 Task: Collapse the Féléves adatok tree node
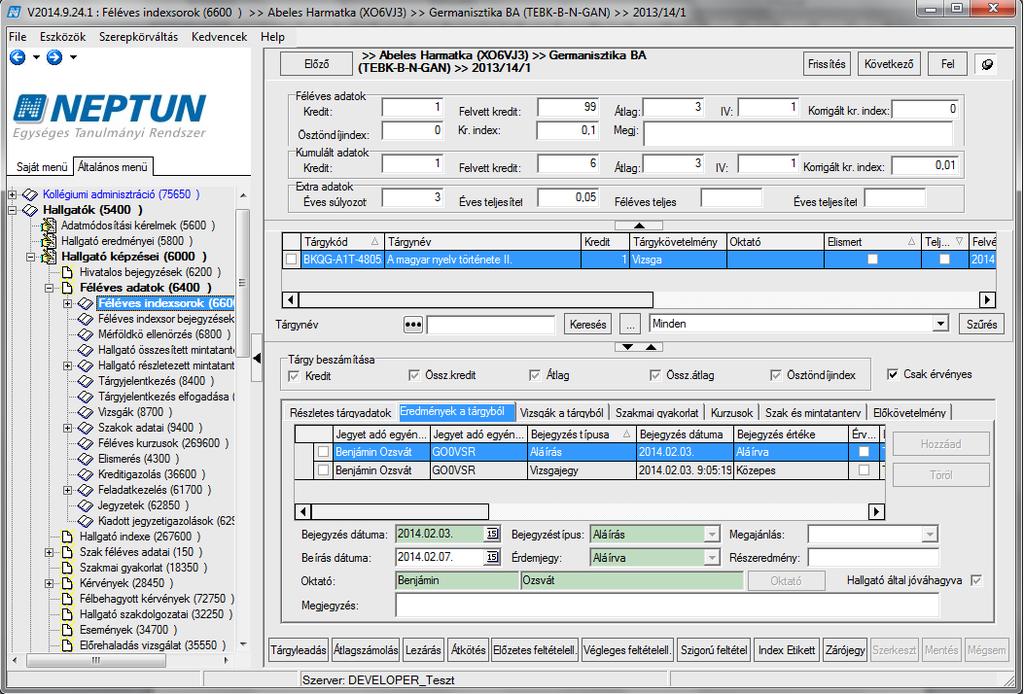click(x=49, y=288)
